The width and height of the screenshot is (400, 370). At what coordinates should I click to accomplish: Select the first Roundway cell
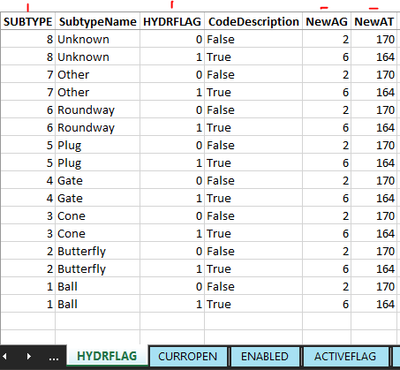coord(98,110)
